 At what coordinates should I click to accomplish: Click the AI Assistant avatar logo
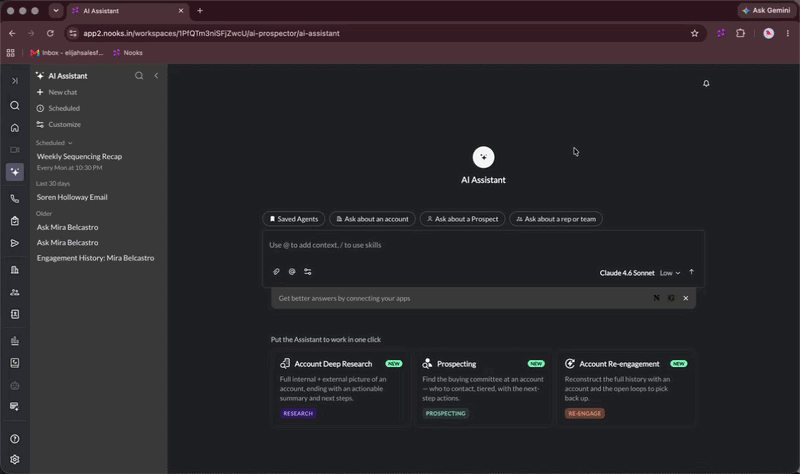coord(483,157)
